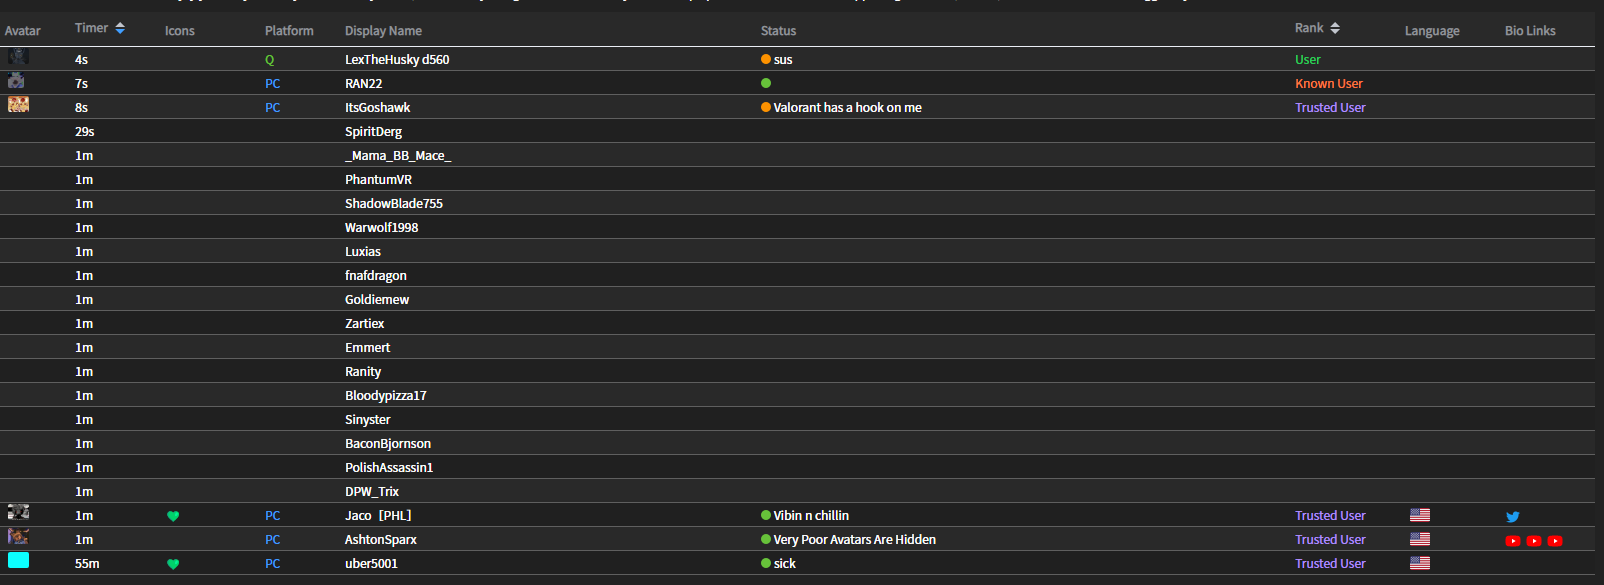The image size is (1604, 585).
Task: Open the Trusted User rank link for ItsGoshawk
Action: 1330,107
